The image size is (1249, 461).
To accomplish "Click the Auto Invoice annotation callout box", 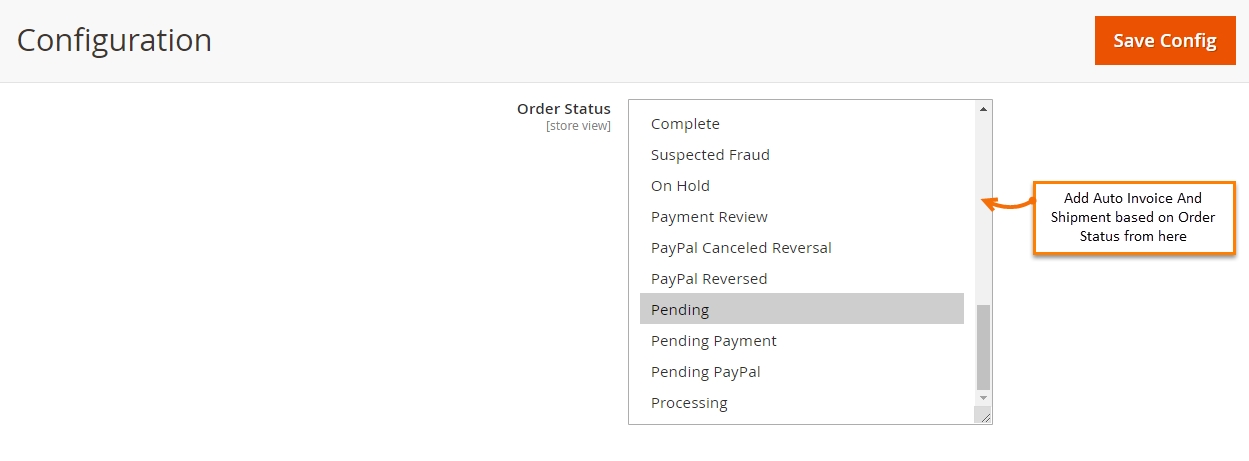I will pos(1133,218).
